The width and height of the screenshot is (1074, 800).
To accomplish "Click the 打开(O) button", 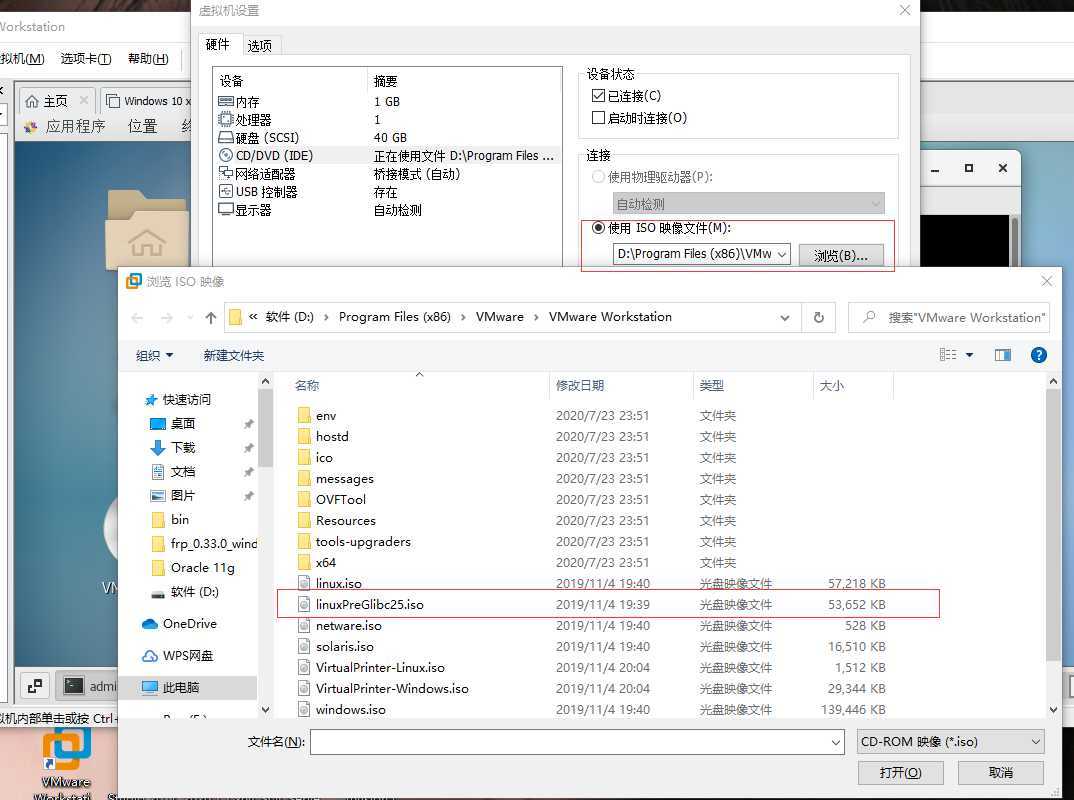I will (901, 773).
